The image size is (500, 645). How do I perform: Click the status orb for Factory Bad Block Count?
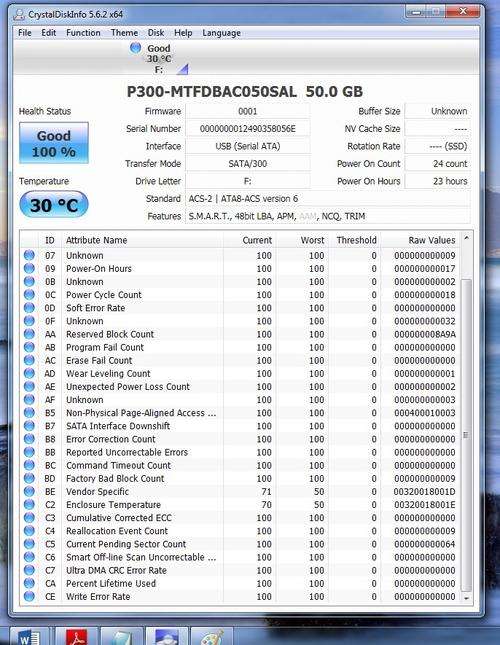point(29,478)
